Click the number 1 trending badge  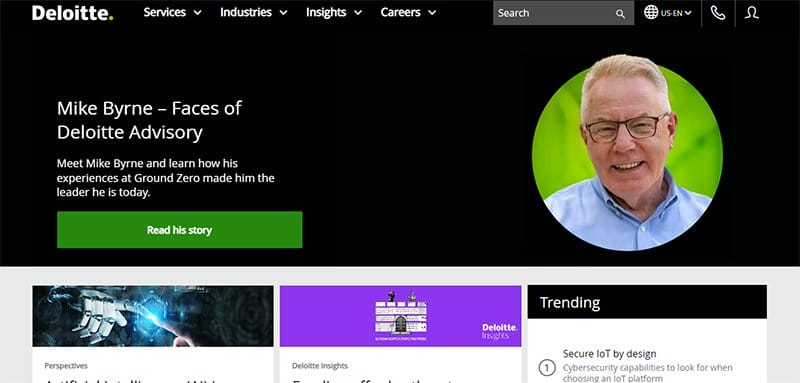tap(547, 368)
